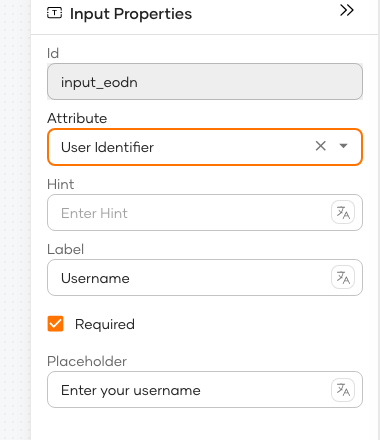Click the Id field label
Viewport: 380px width, 440px height.
[x=53, y=53]
